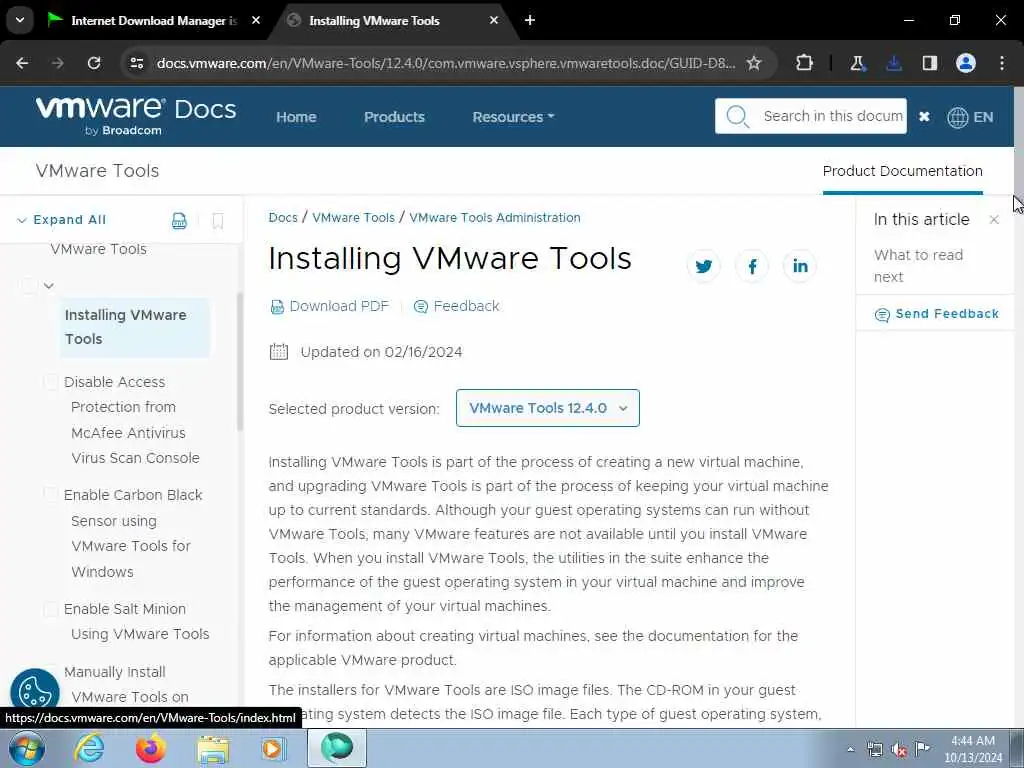Click the browser forward arrow
The image size is (1024, 768).
[x=58, y=63]
